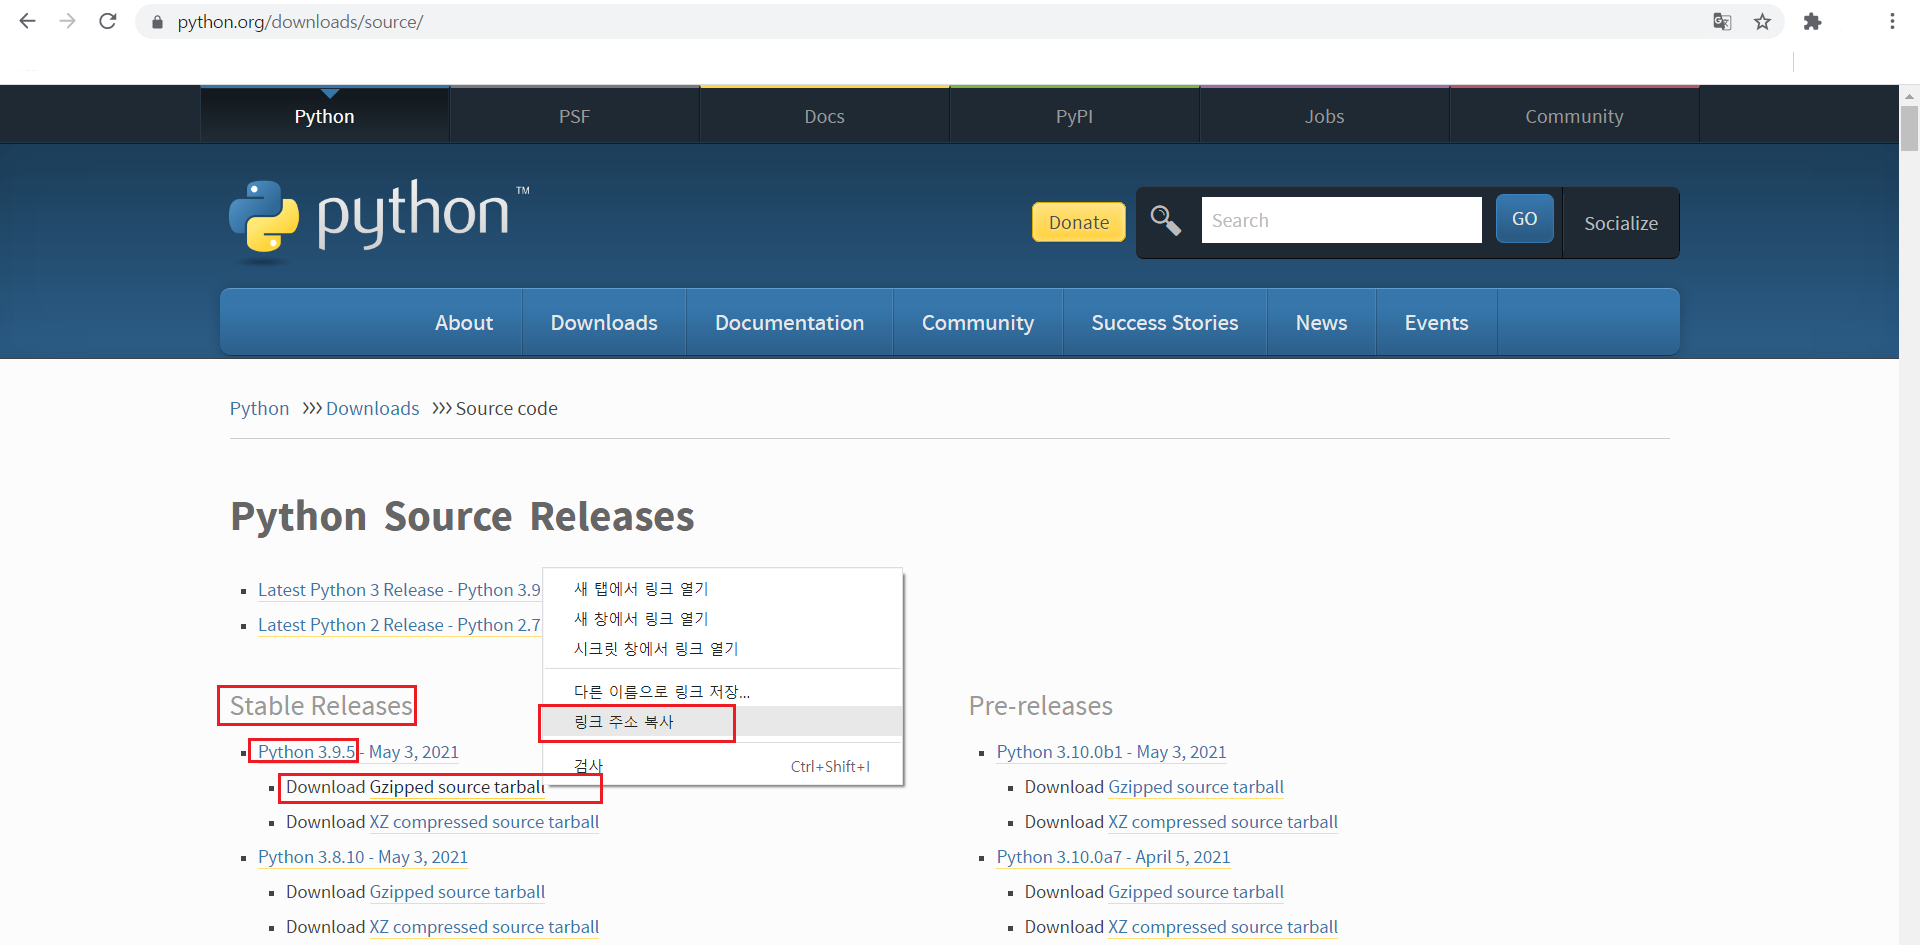This screenshot has width=1920, height=945.
Task: Download Gzipped source tarball for Python 3.9.5
Action: click(457, 787)
